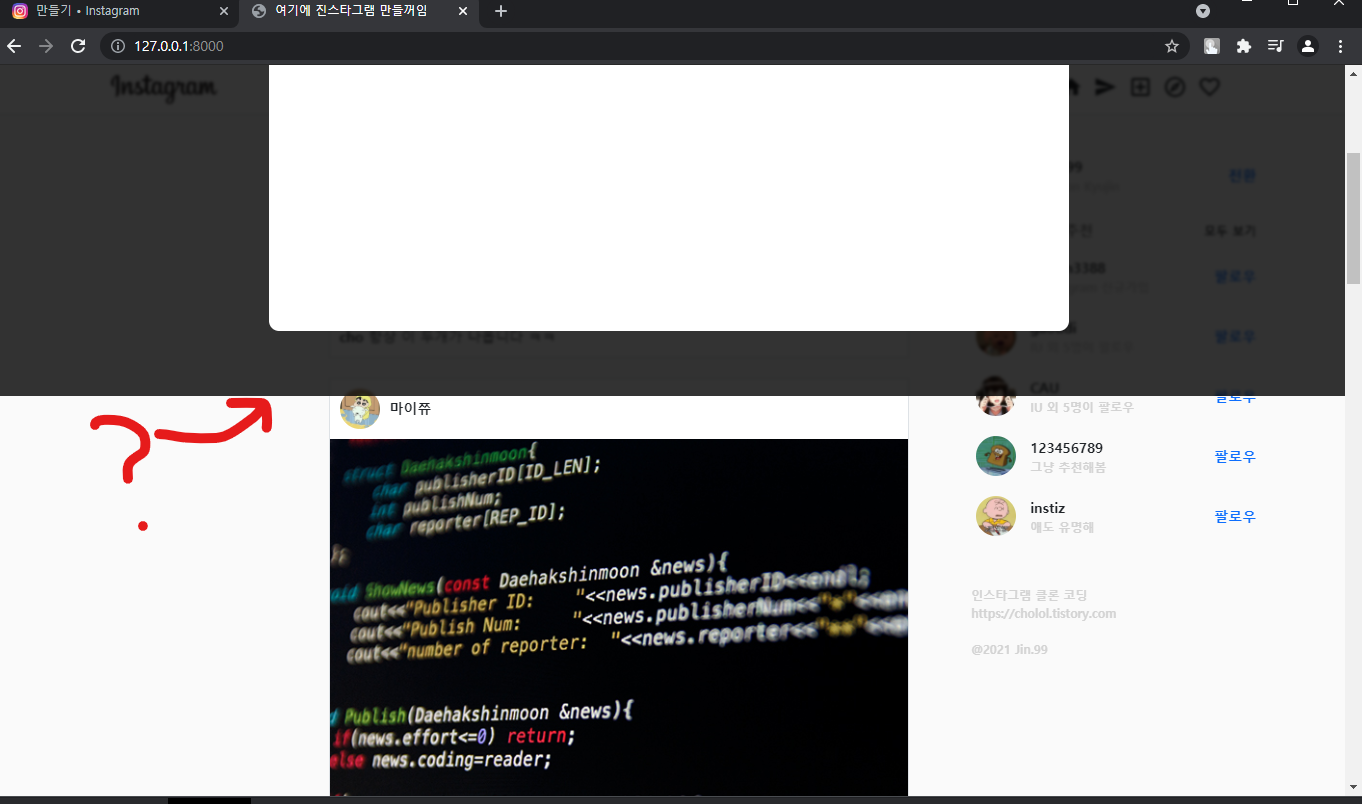Open the Extensions puzzle-piece menu
The image size is (1362, 804).
(1244, 46)
